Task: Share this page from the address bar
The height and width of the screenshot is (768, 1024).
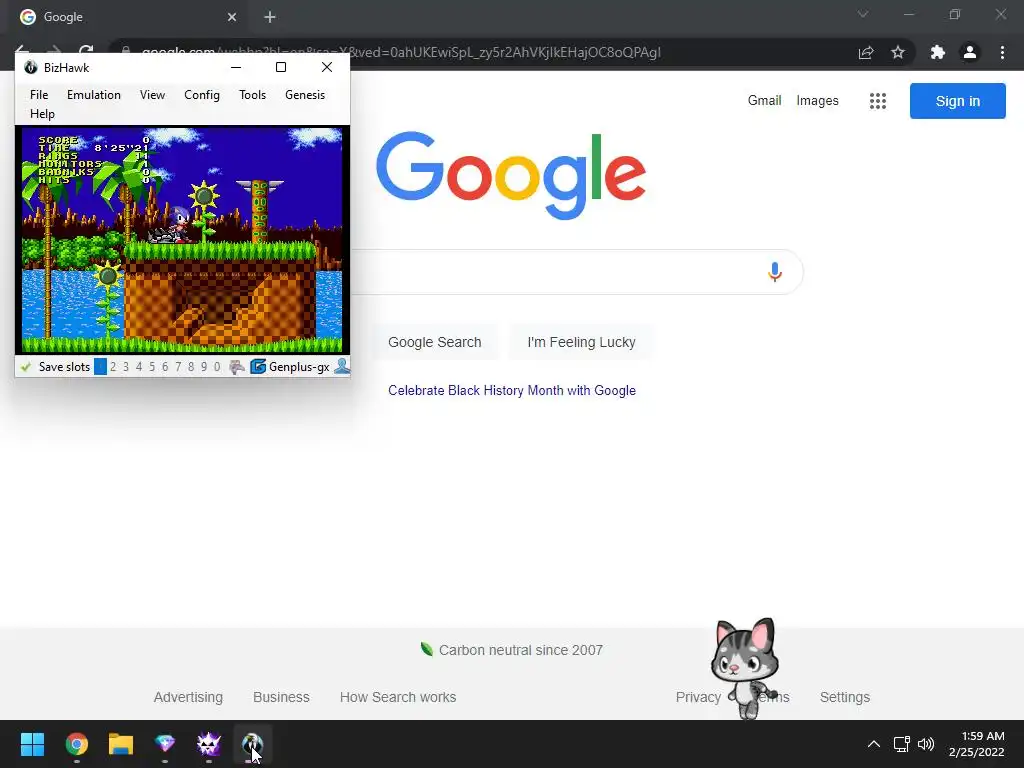Action: click(866, 52)
